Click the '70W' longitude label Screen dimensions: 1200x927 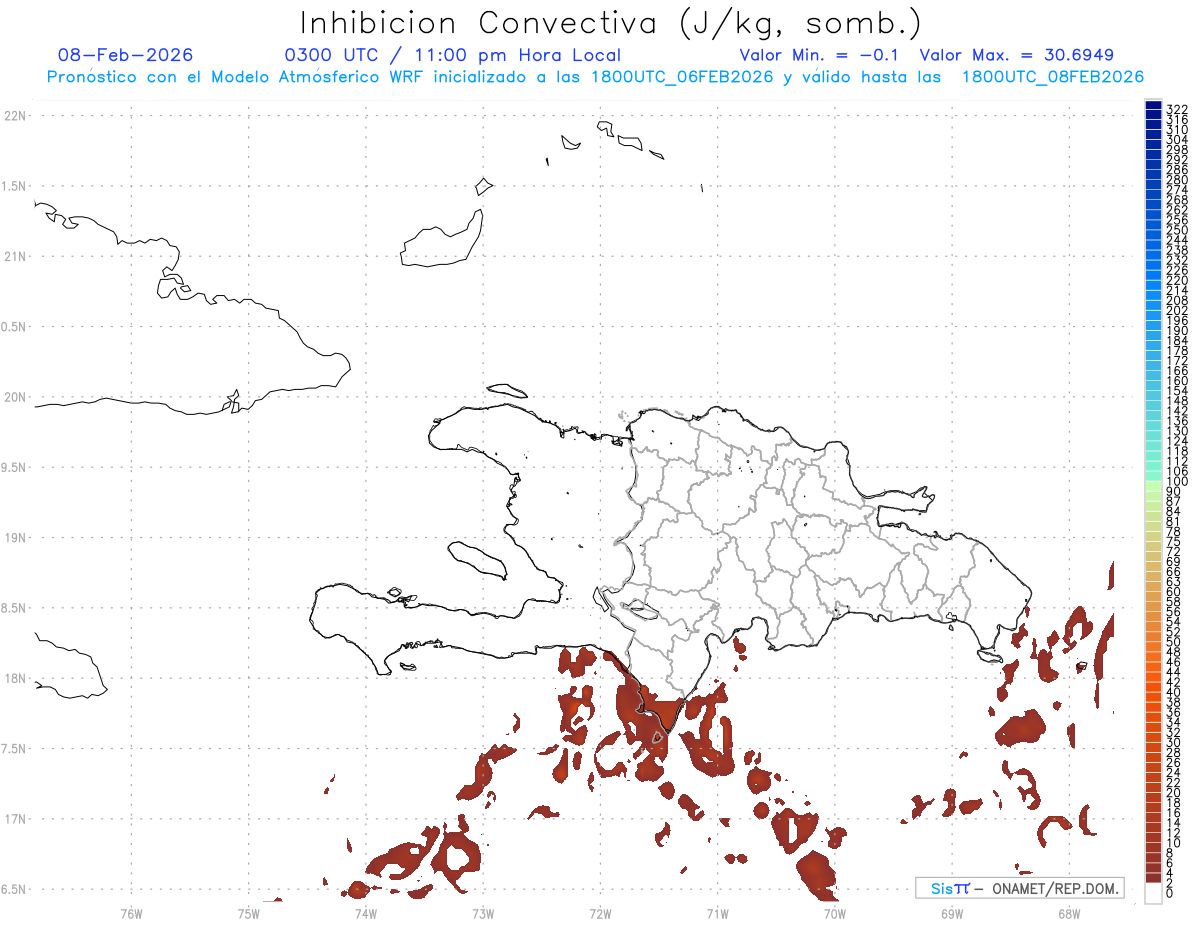click(834, 913)
